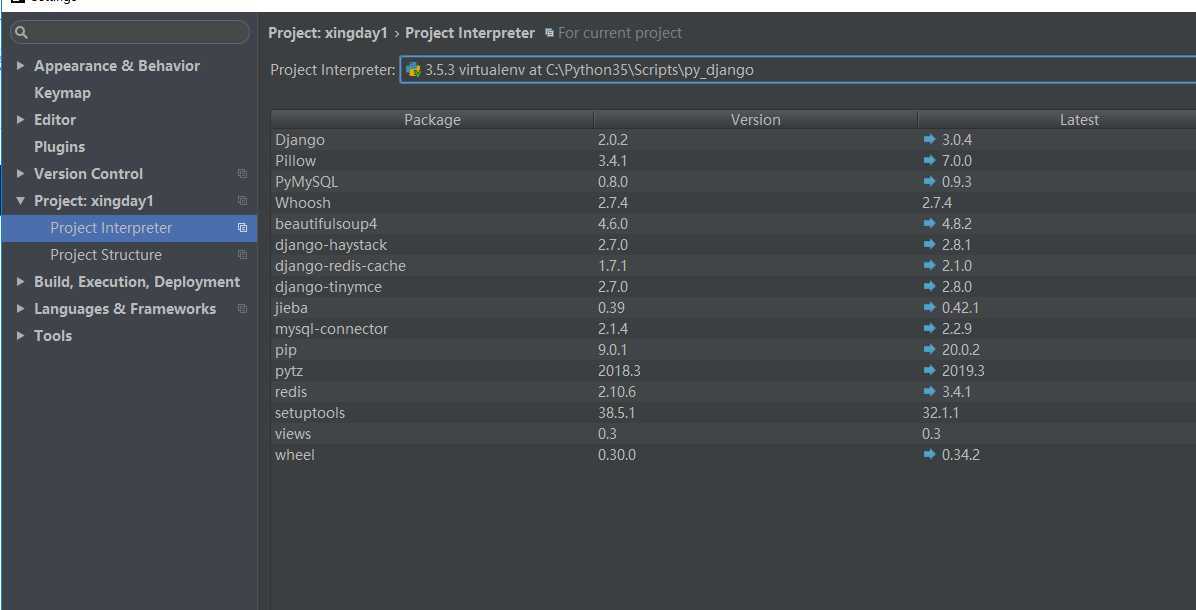
Task: Click the project-level icon beside Version Control
Action: pos(243,174)
